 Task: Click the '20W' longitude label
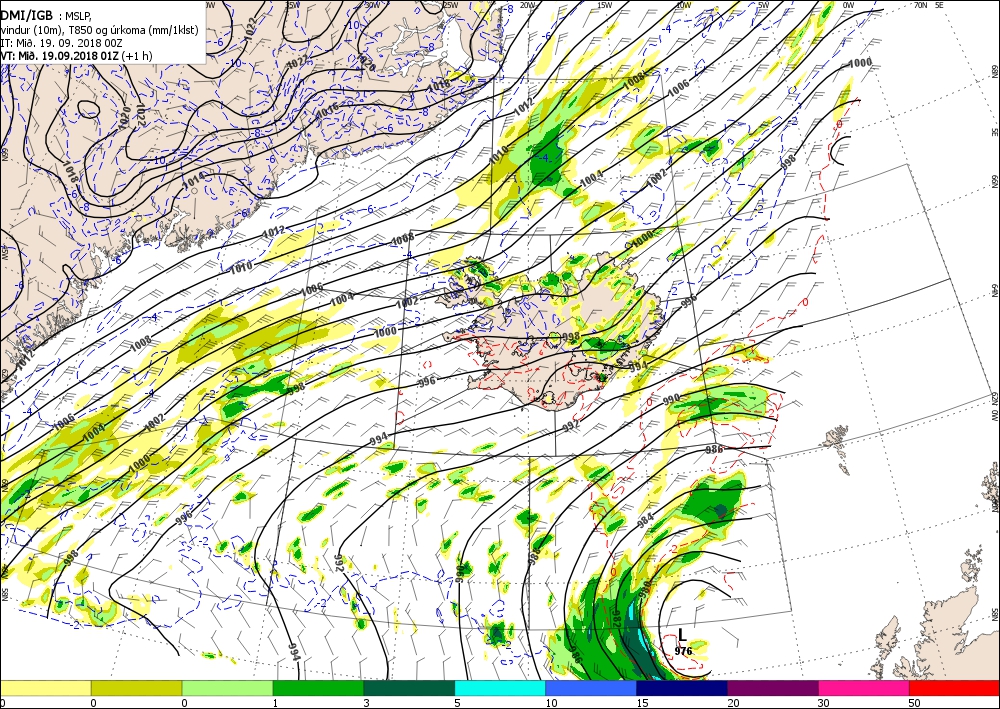(527, 5)
